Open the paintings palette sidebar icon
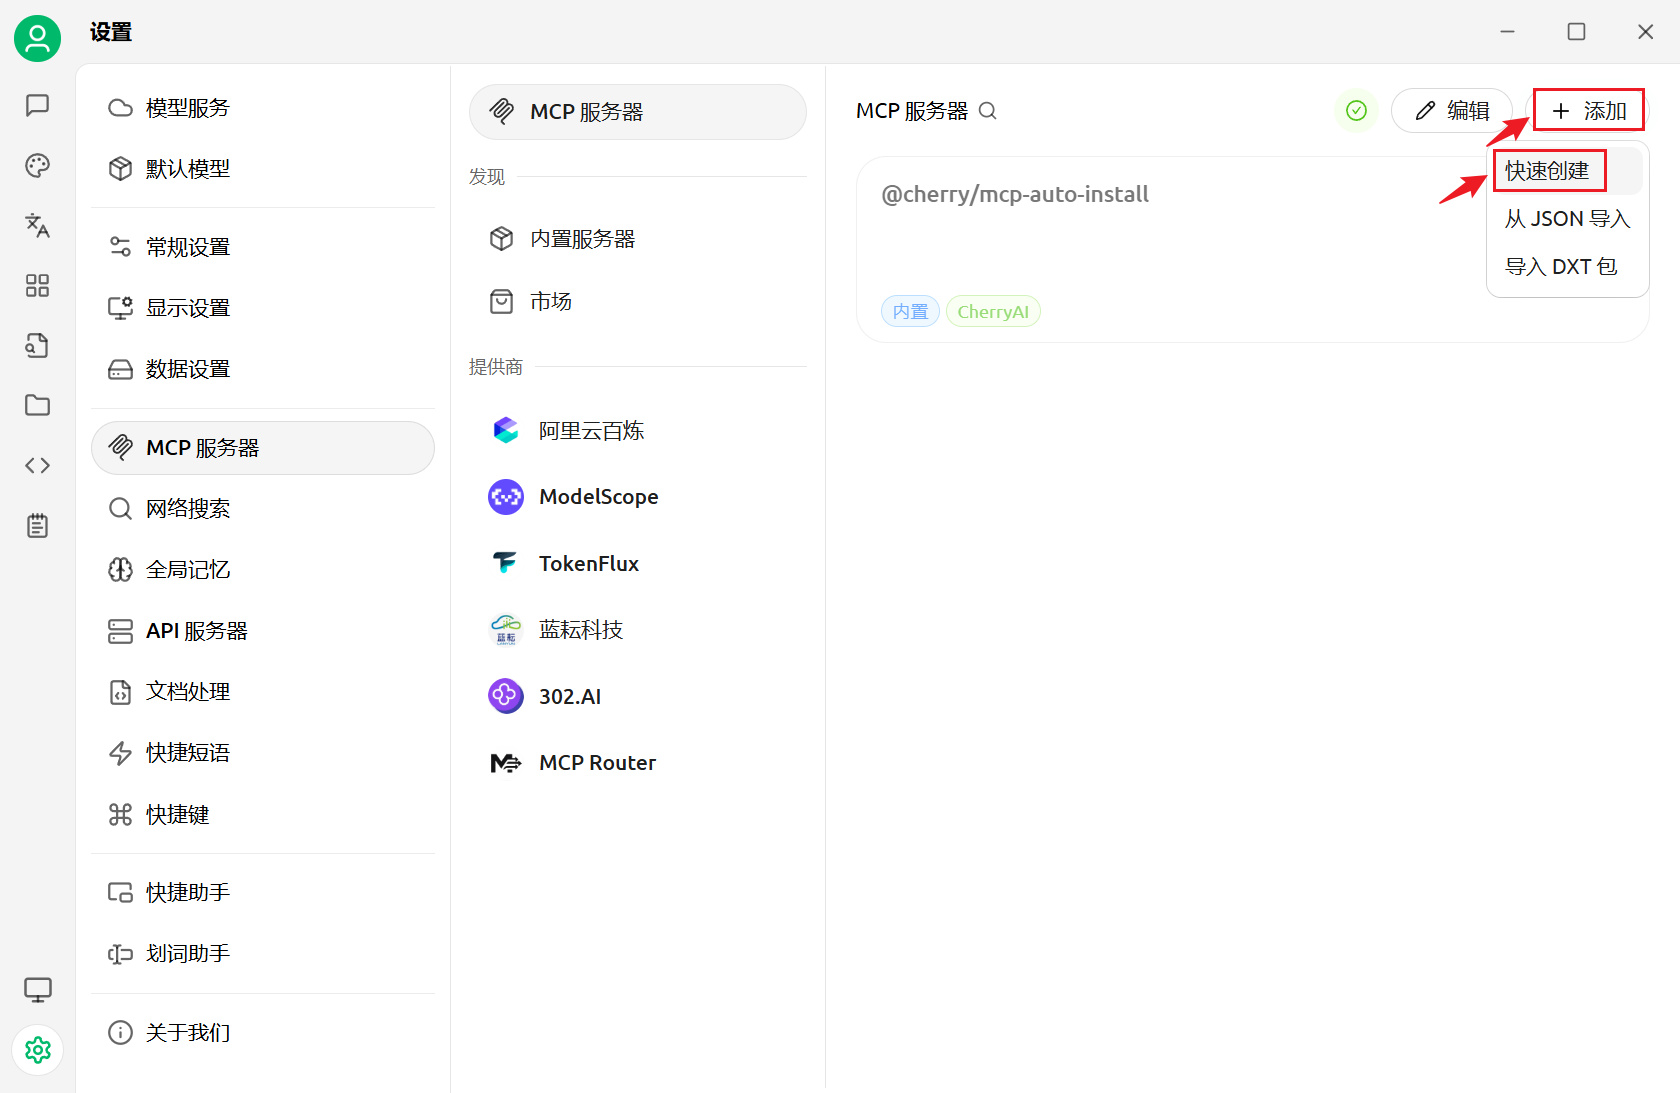Screen dimensions: 1680x1093 37,165
